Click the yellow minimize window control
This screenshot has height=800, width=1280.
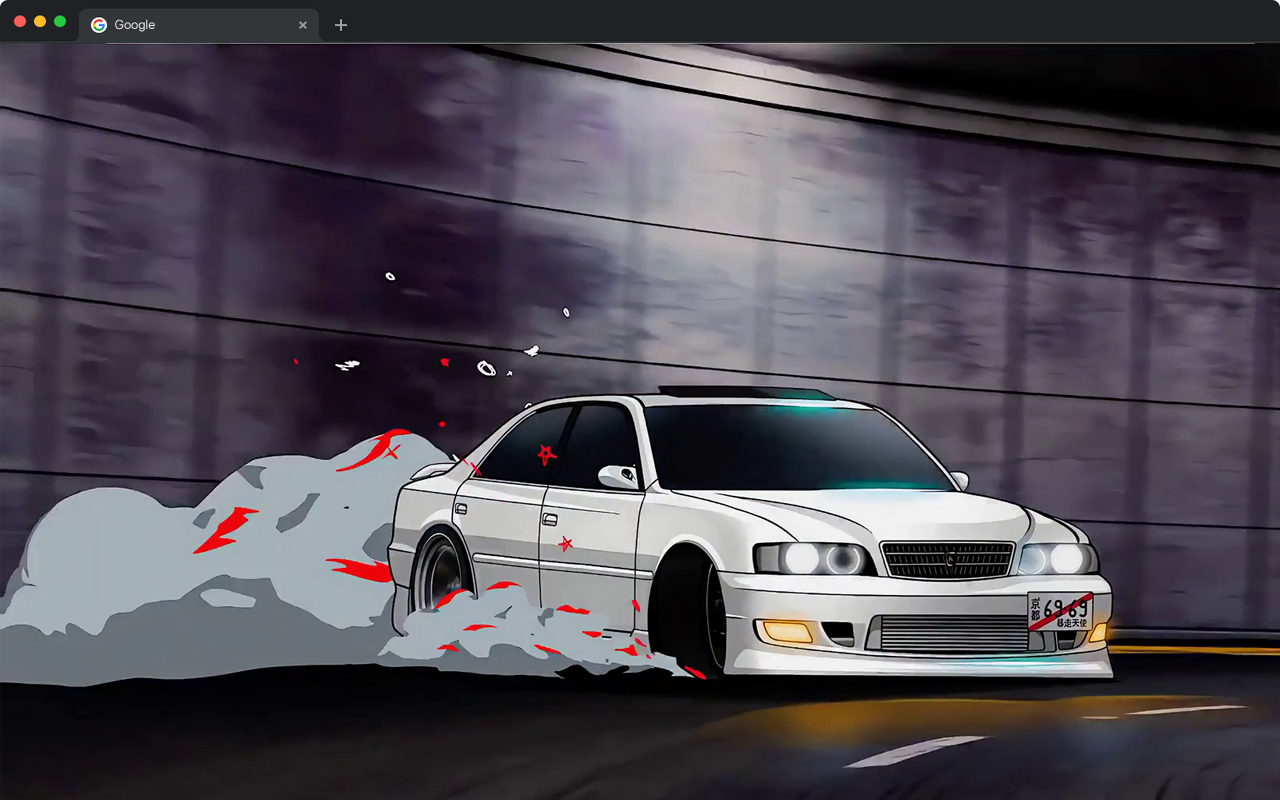click(x=38, y=20)
